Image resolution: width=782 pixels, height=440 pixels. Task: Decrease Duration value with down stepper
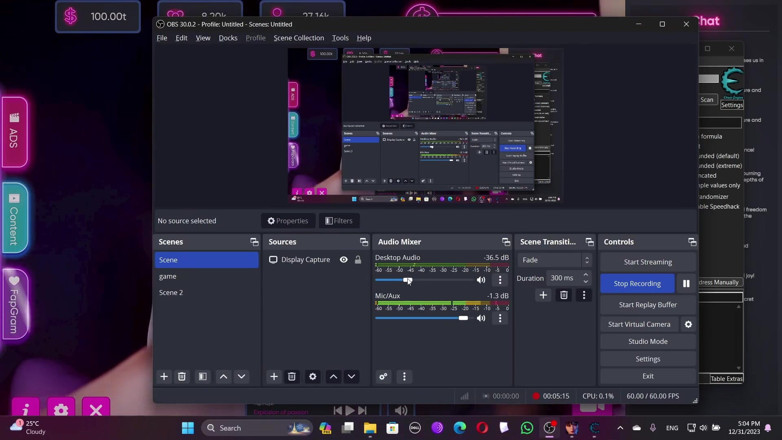pyautogui.click(x=586, y=282)
